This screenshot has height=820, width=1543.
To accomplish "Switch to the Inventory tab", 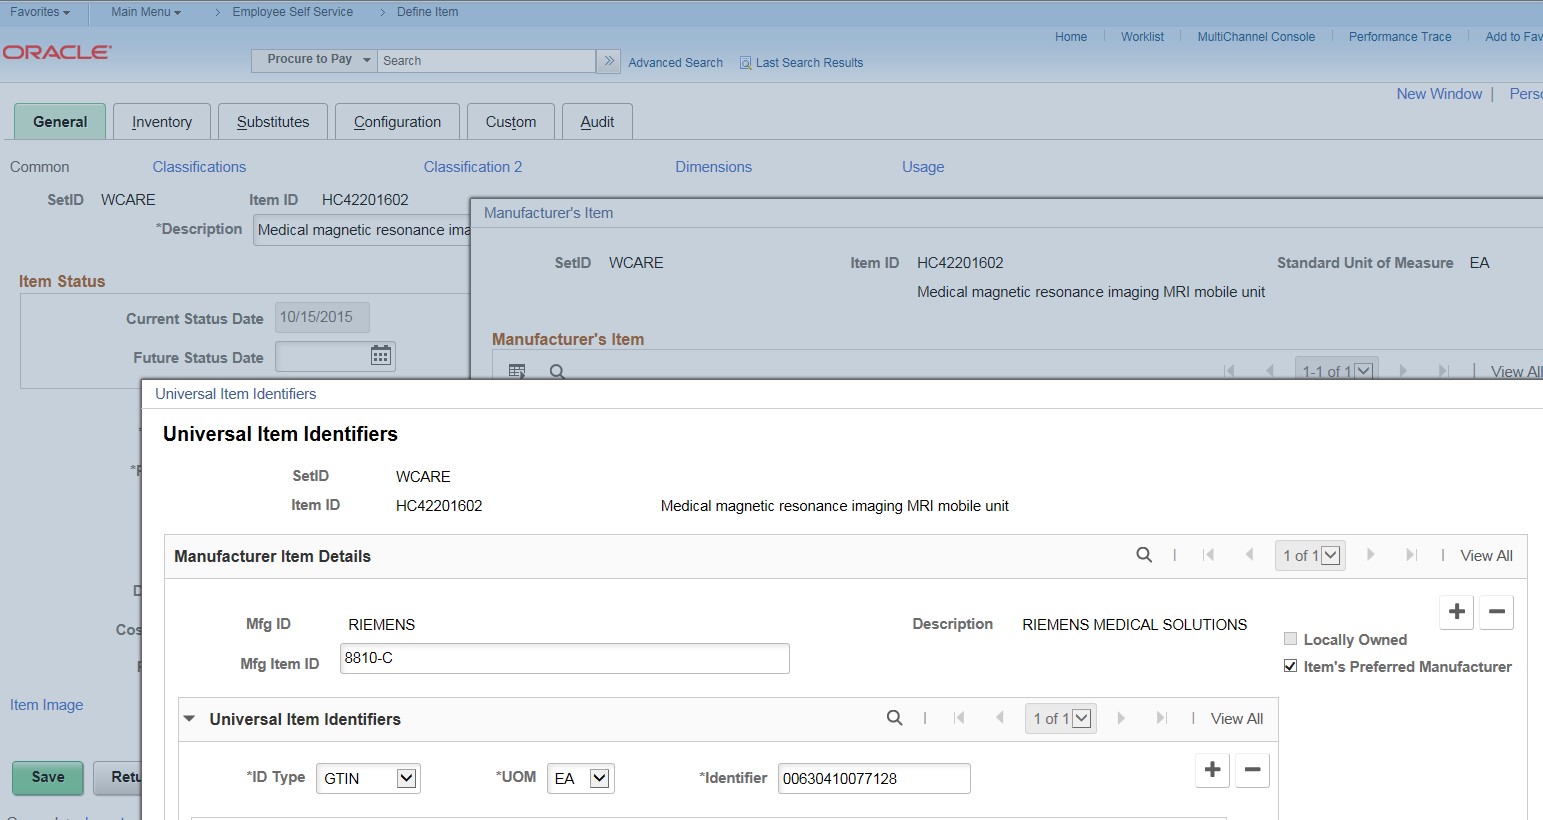I will (x=162, y=122).
